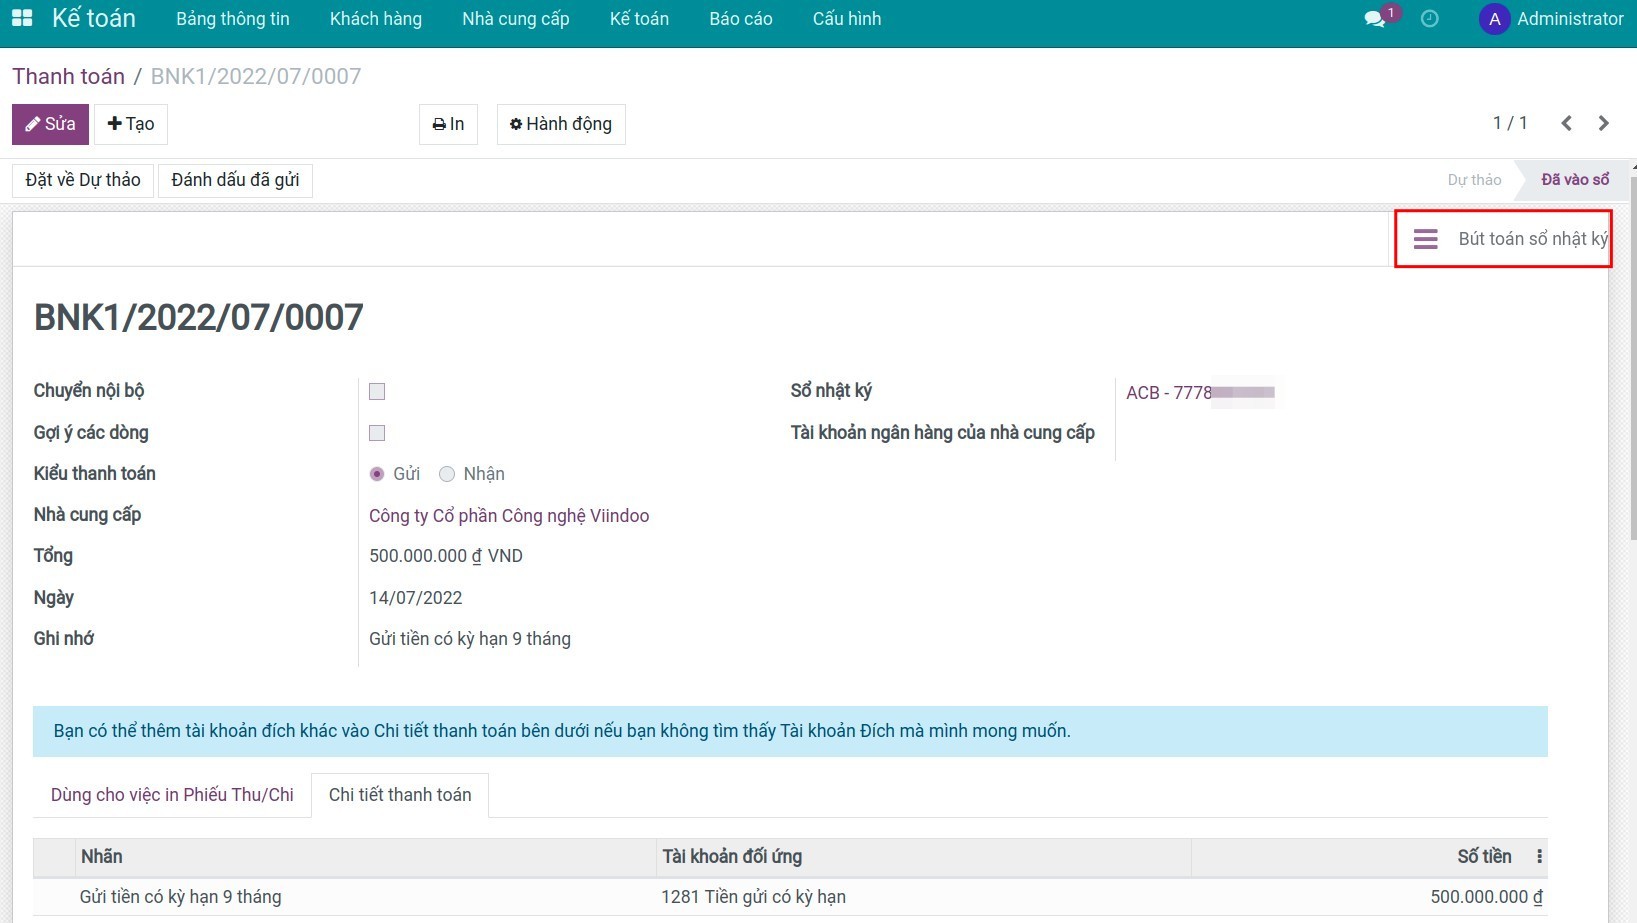The image size is (1637, 923).
Task: Select the Nhận radio option
Action: tap(447, 474)
